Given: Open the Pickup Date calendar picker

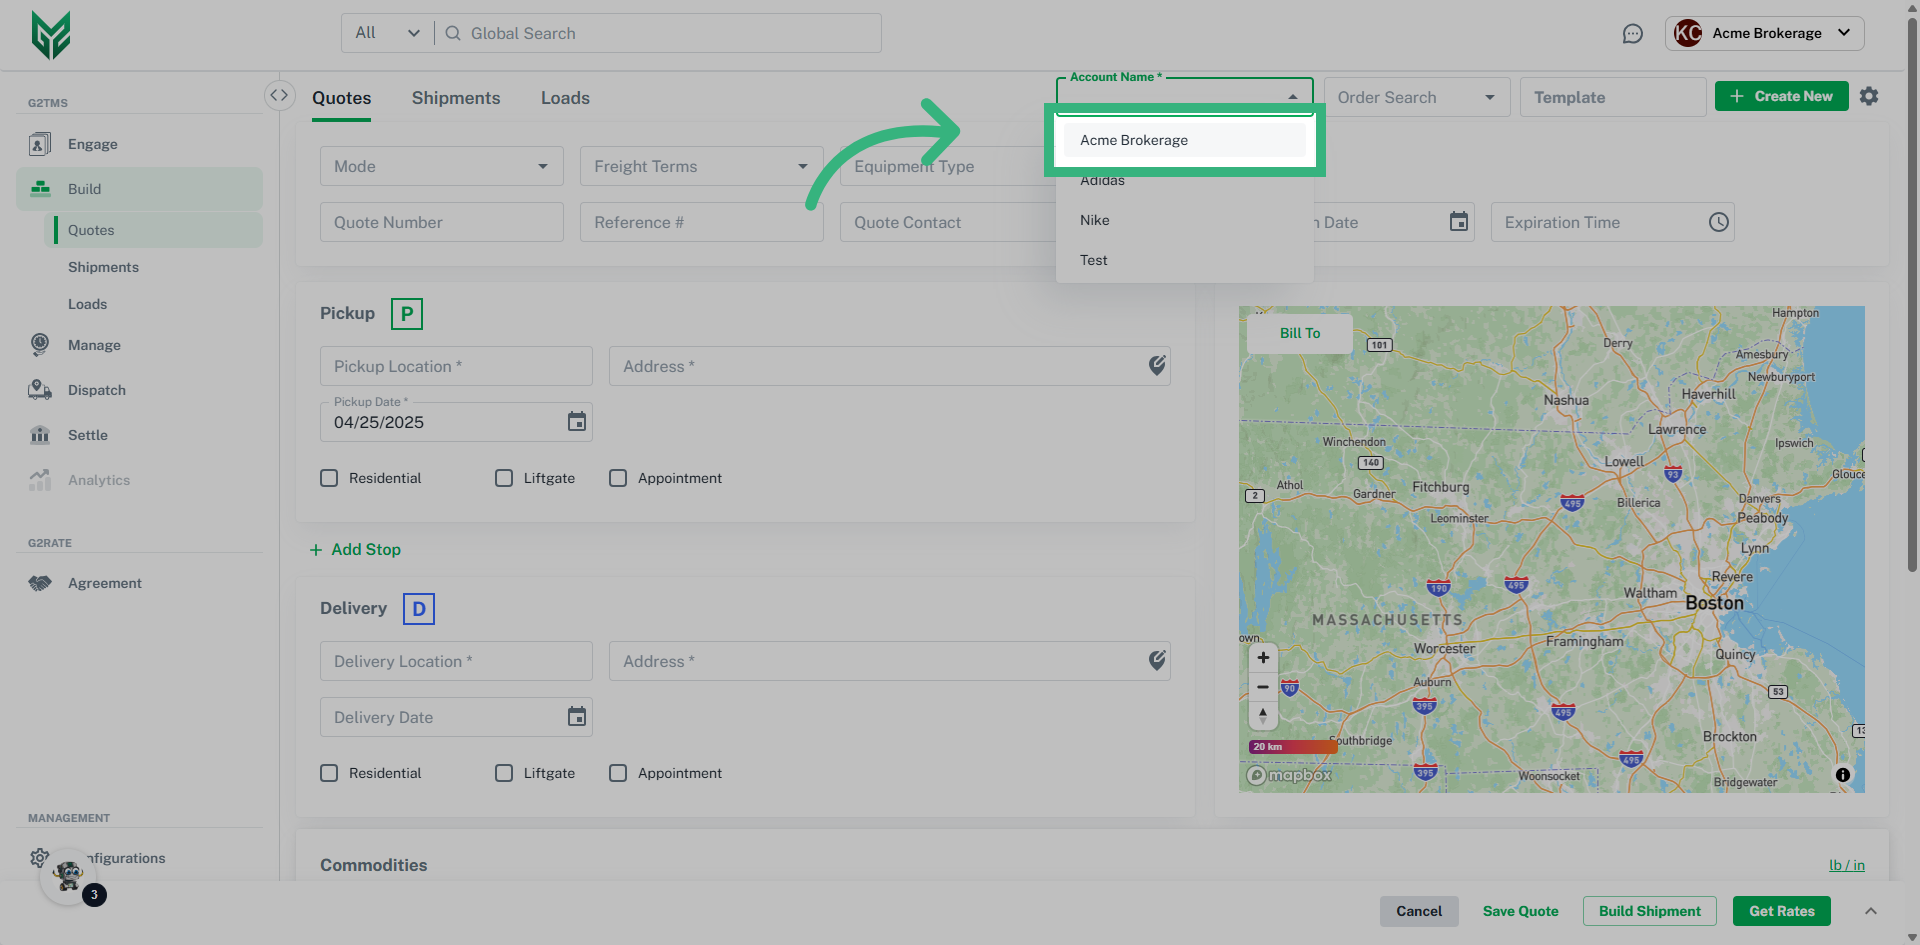Looking at the screenshot, I should pyautogui.click(x=576, y=422).
